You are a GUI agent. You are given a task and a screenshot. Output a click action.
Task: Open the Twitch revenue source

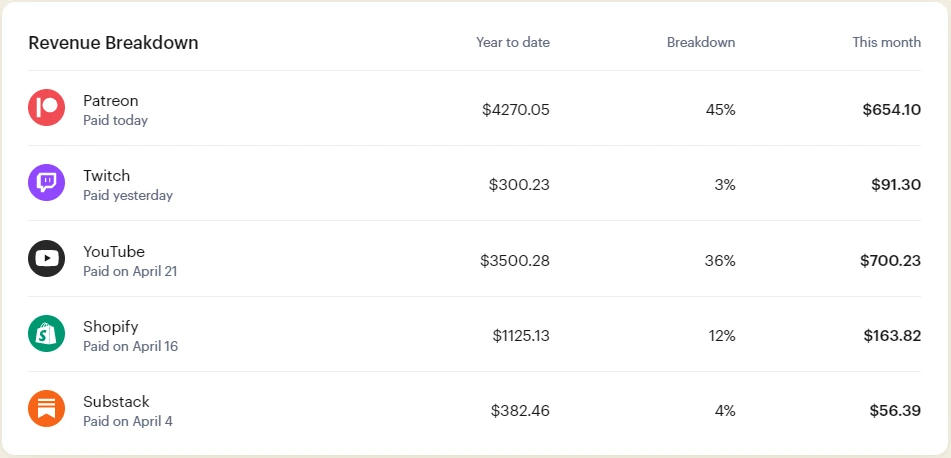[x=107, y=175]
